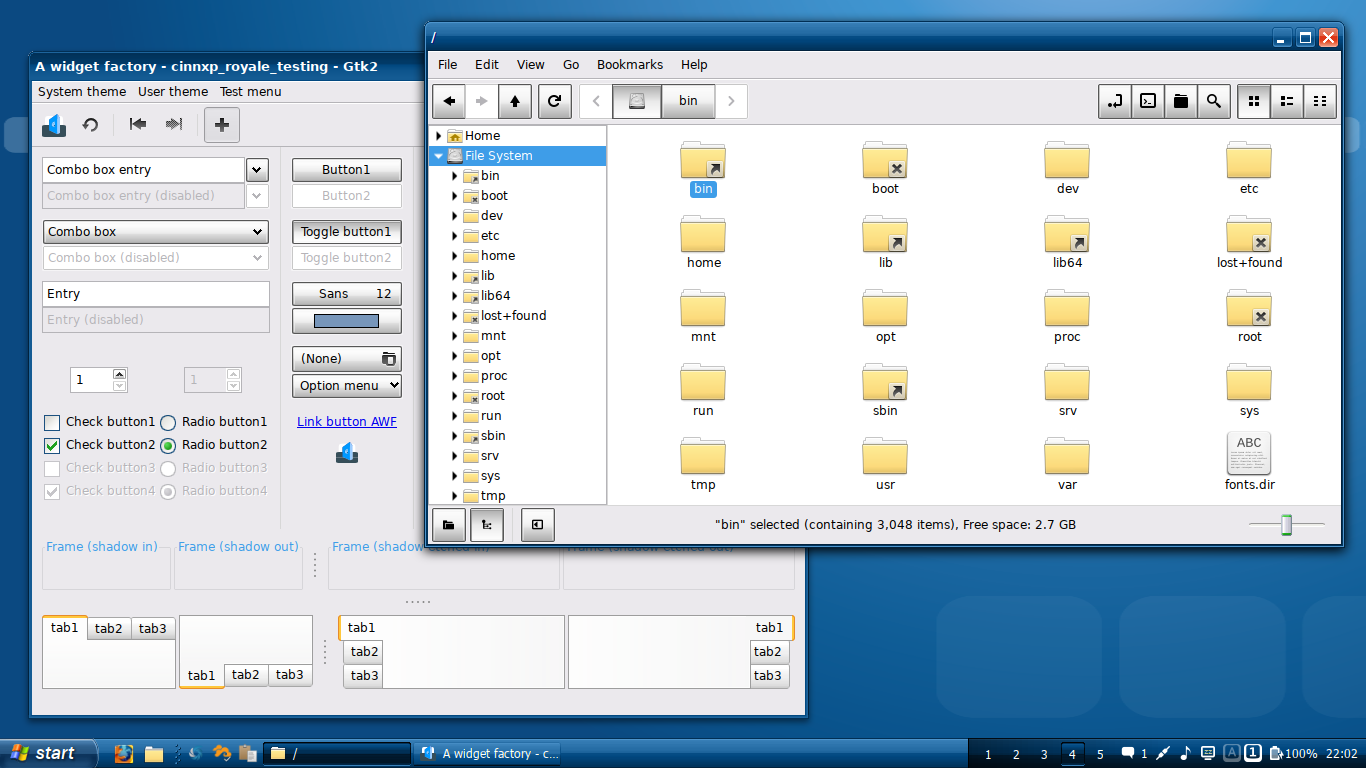1366x768 pixels.
Task: Open the Bookmarks menu
Action: pyautogui.click(x=629, y=65)
